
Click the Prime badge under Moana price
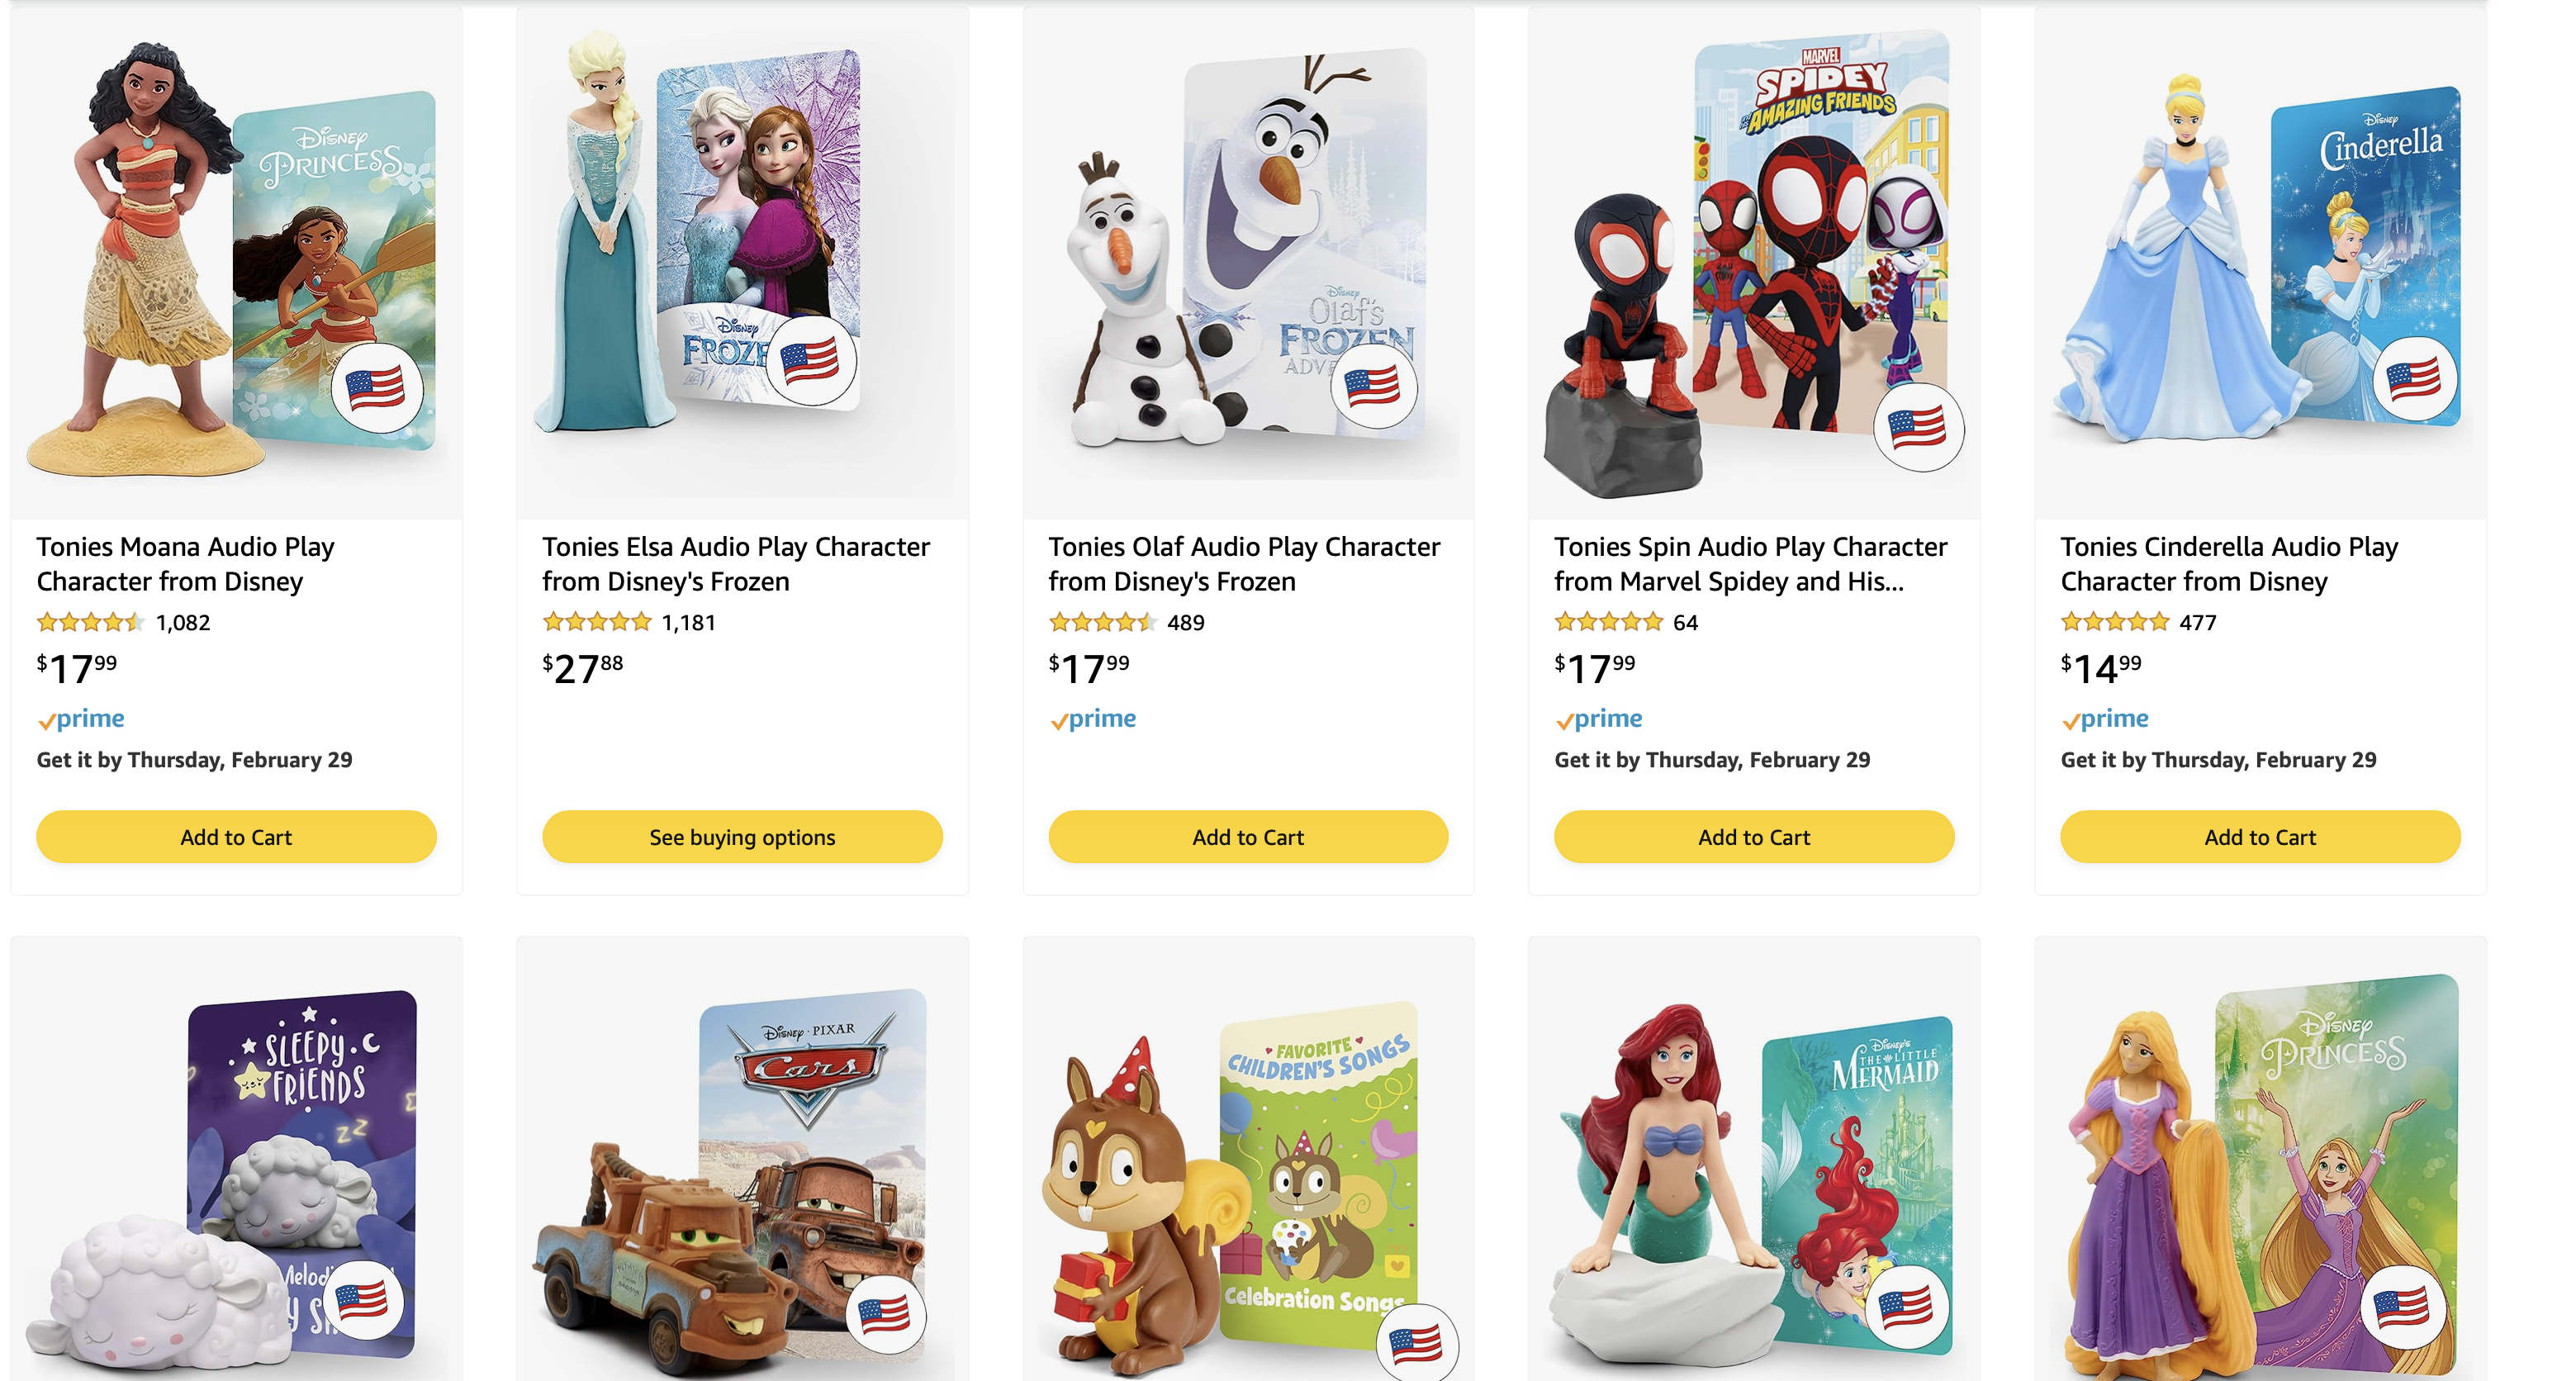click(81, 719)
